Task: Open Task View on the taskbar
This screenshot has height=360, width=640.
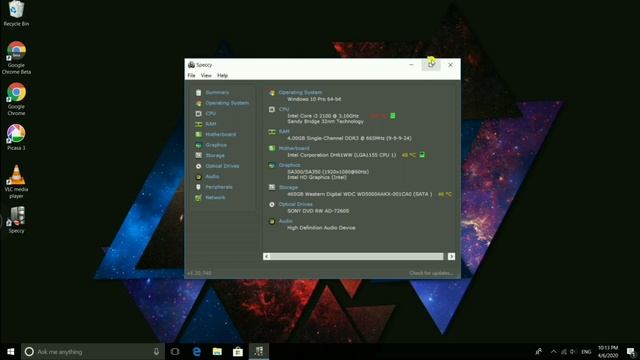Action: click(175, 351)
